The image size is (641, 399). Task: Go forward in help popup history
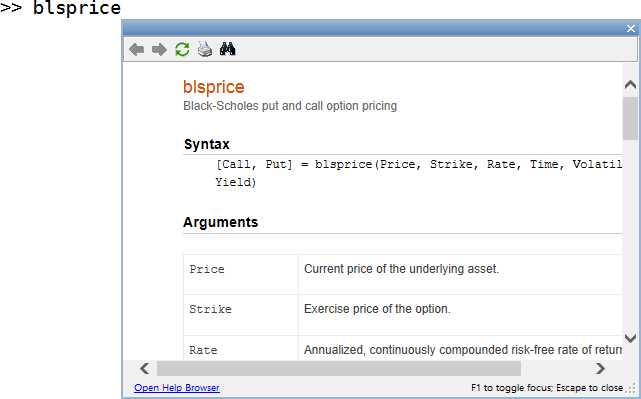click(x=159, y=49)
